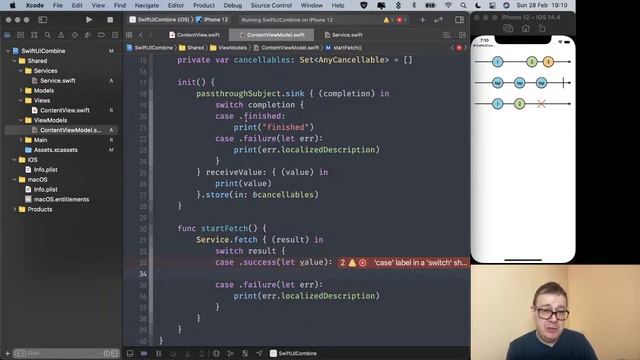Open the Source Control navigator tab icon
Screen dimensions: 640x360
[21, 35]
